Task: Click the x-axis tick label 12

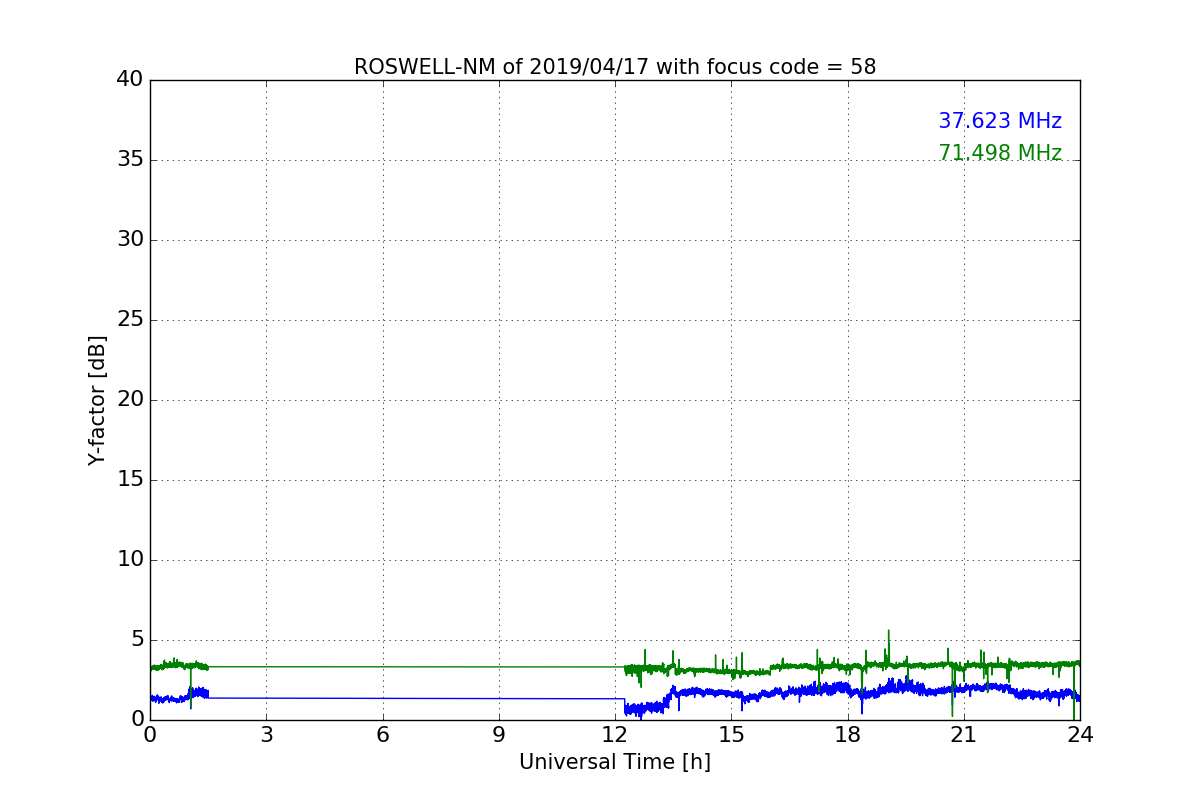Action: pos(615,735)
